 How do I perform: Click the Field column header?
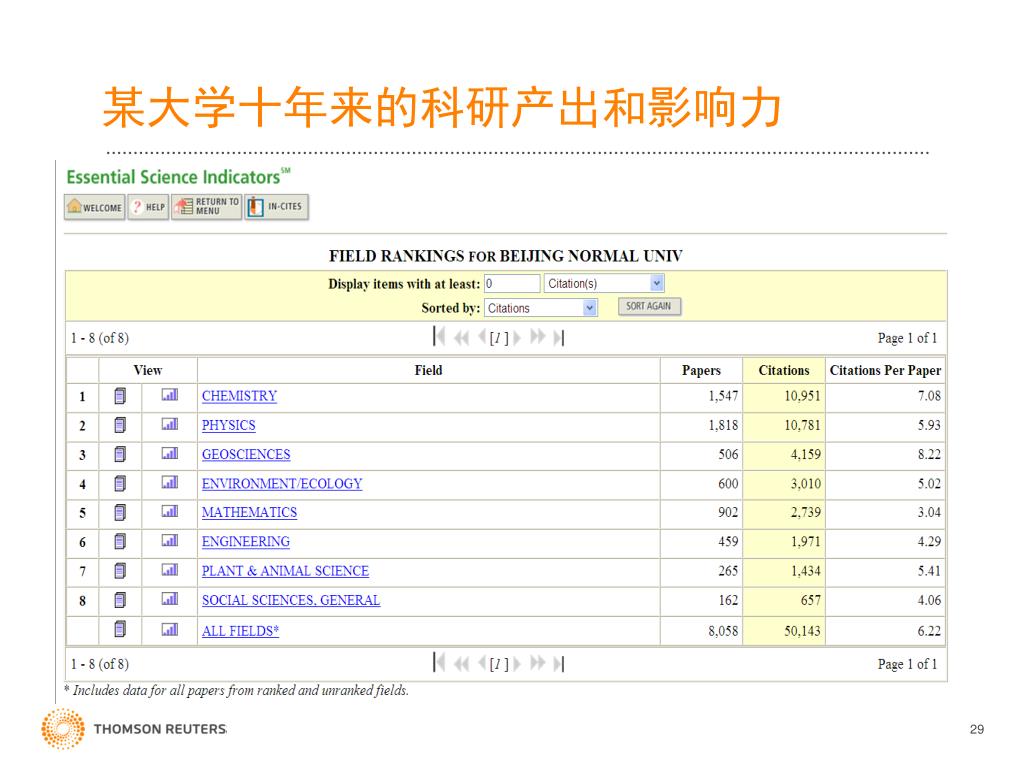click(x=428, y=370)
